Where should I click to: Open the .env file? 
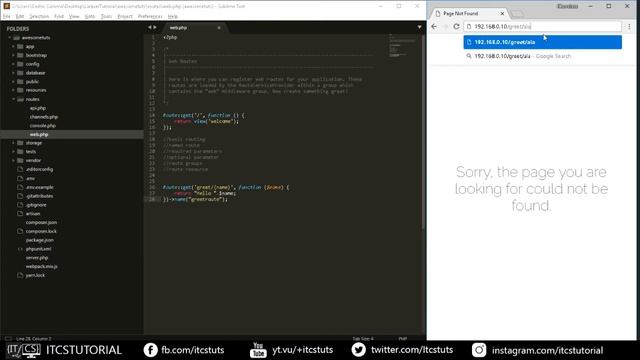(30, 178)
